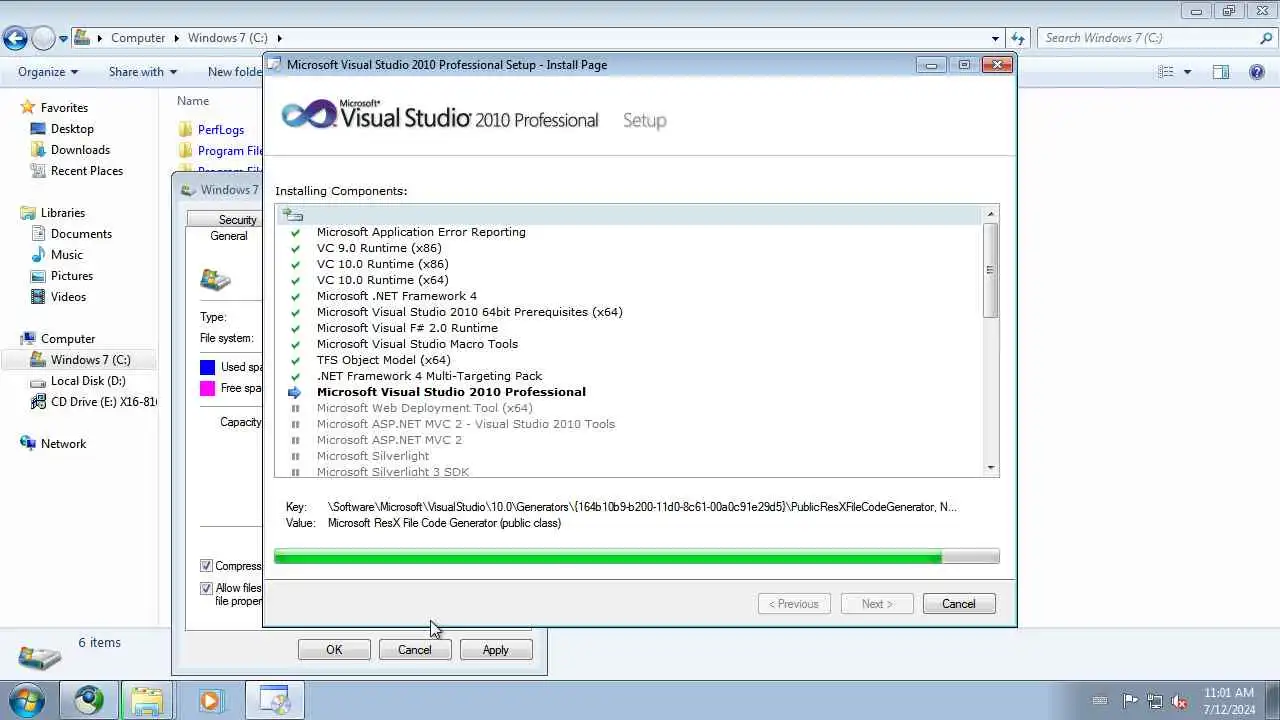
Task: Click the arrow icon beside current installing component
Action: [295, 393]
